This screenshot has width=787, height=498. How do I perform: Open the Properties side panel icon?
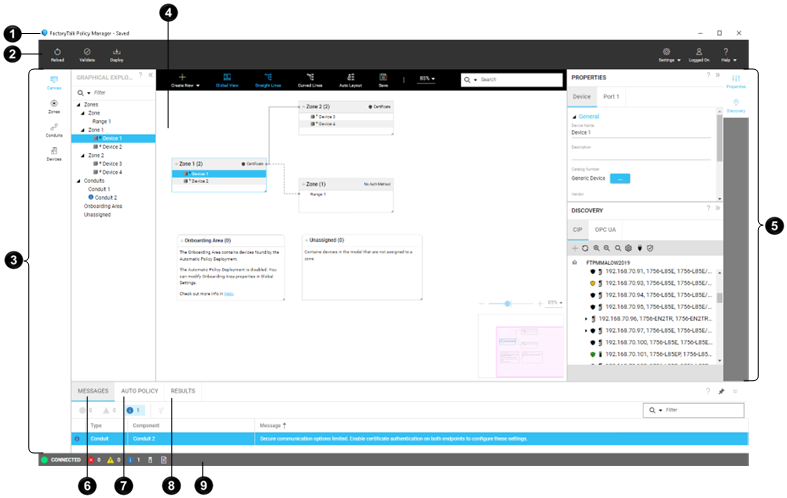click(736, 81)
